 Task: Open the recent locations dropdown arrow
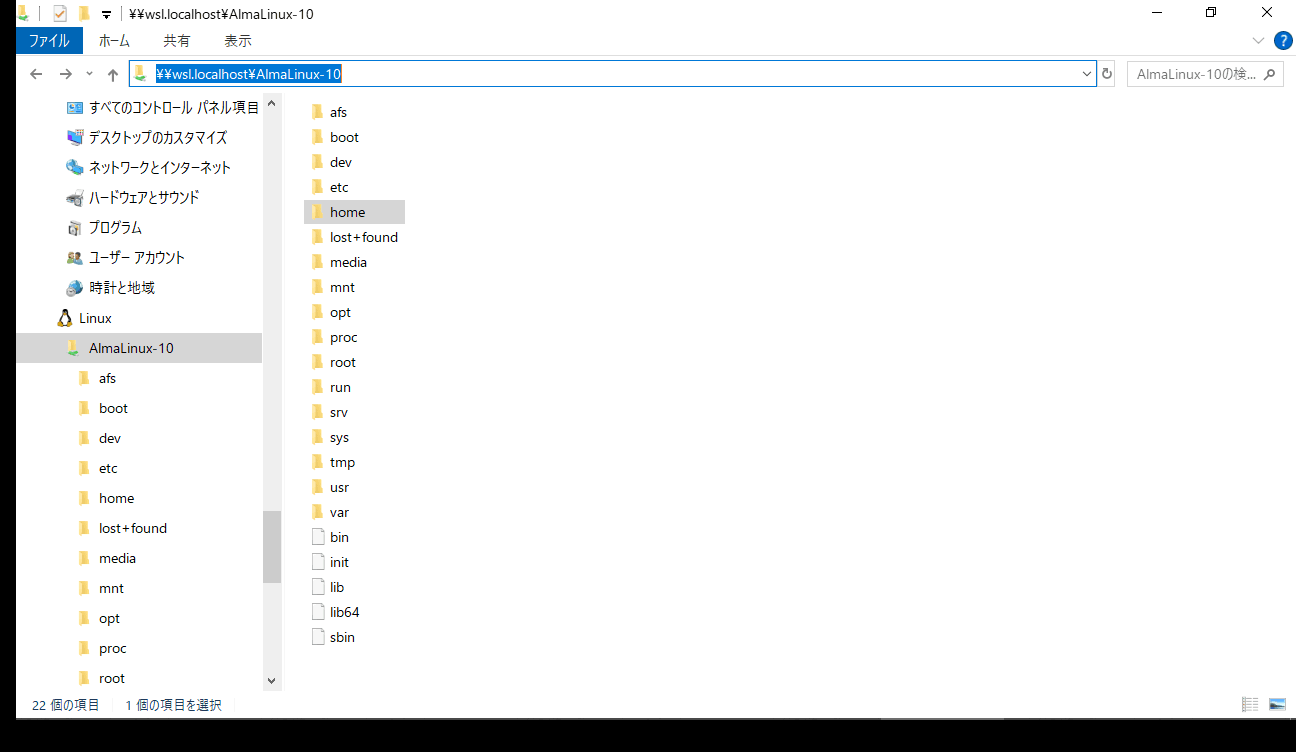tap(89, 74)
